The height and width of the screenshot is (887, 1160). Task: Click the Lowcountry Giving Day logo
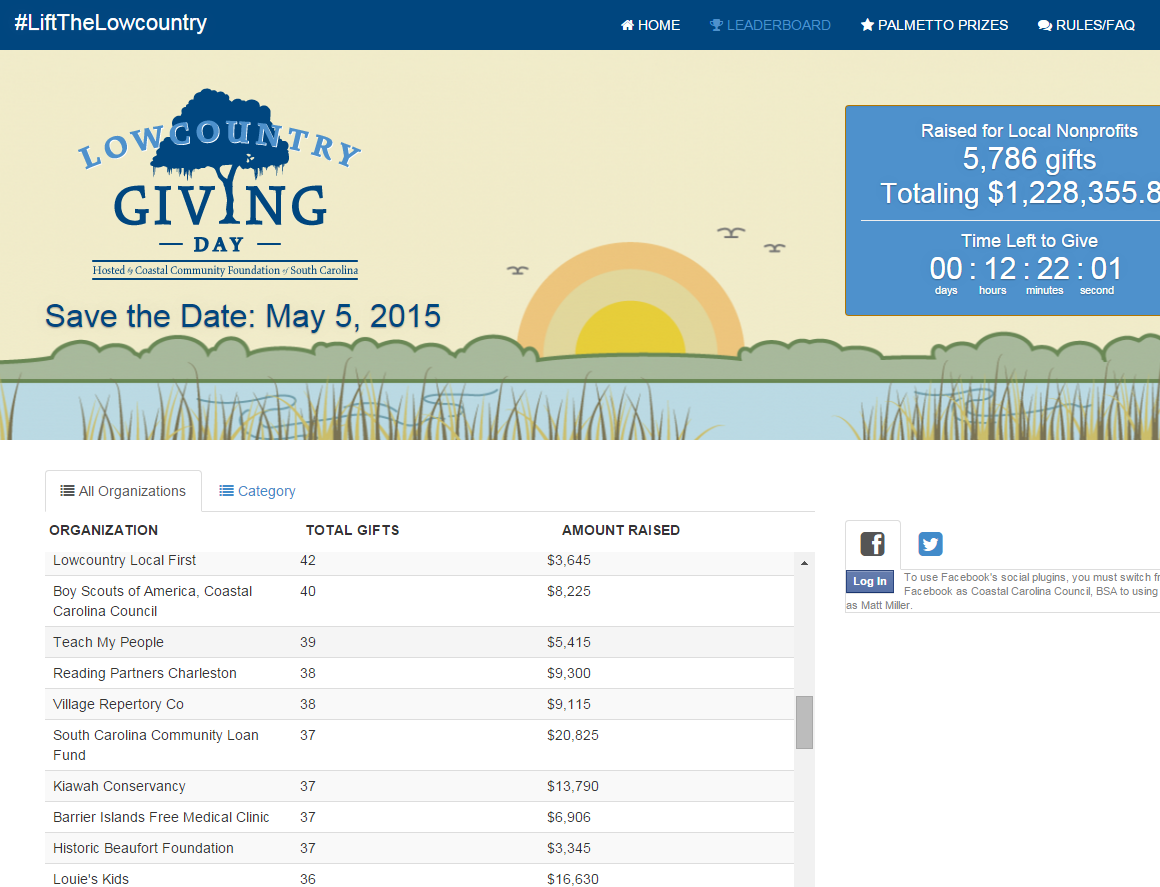[x=221, y=183]
